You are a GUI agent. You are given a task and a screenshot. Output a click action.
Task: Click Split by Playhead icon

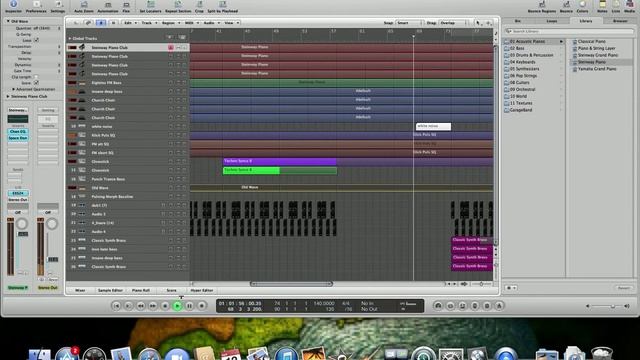222,6
